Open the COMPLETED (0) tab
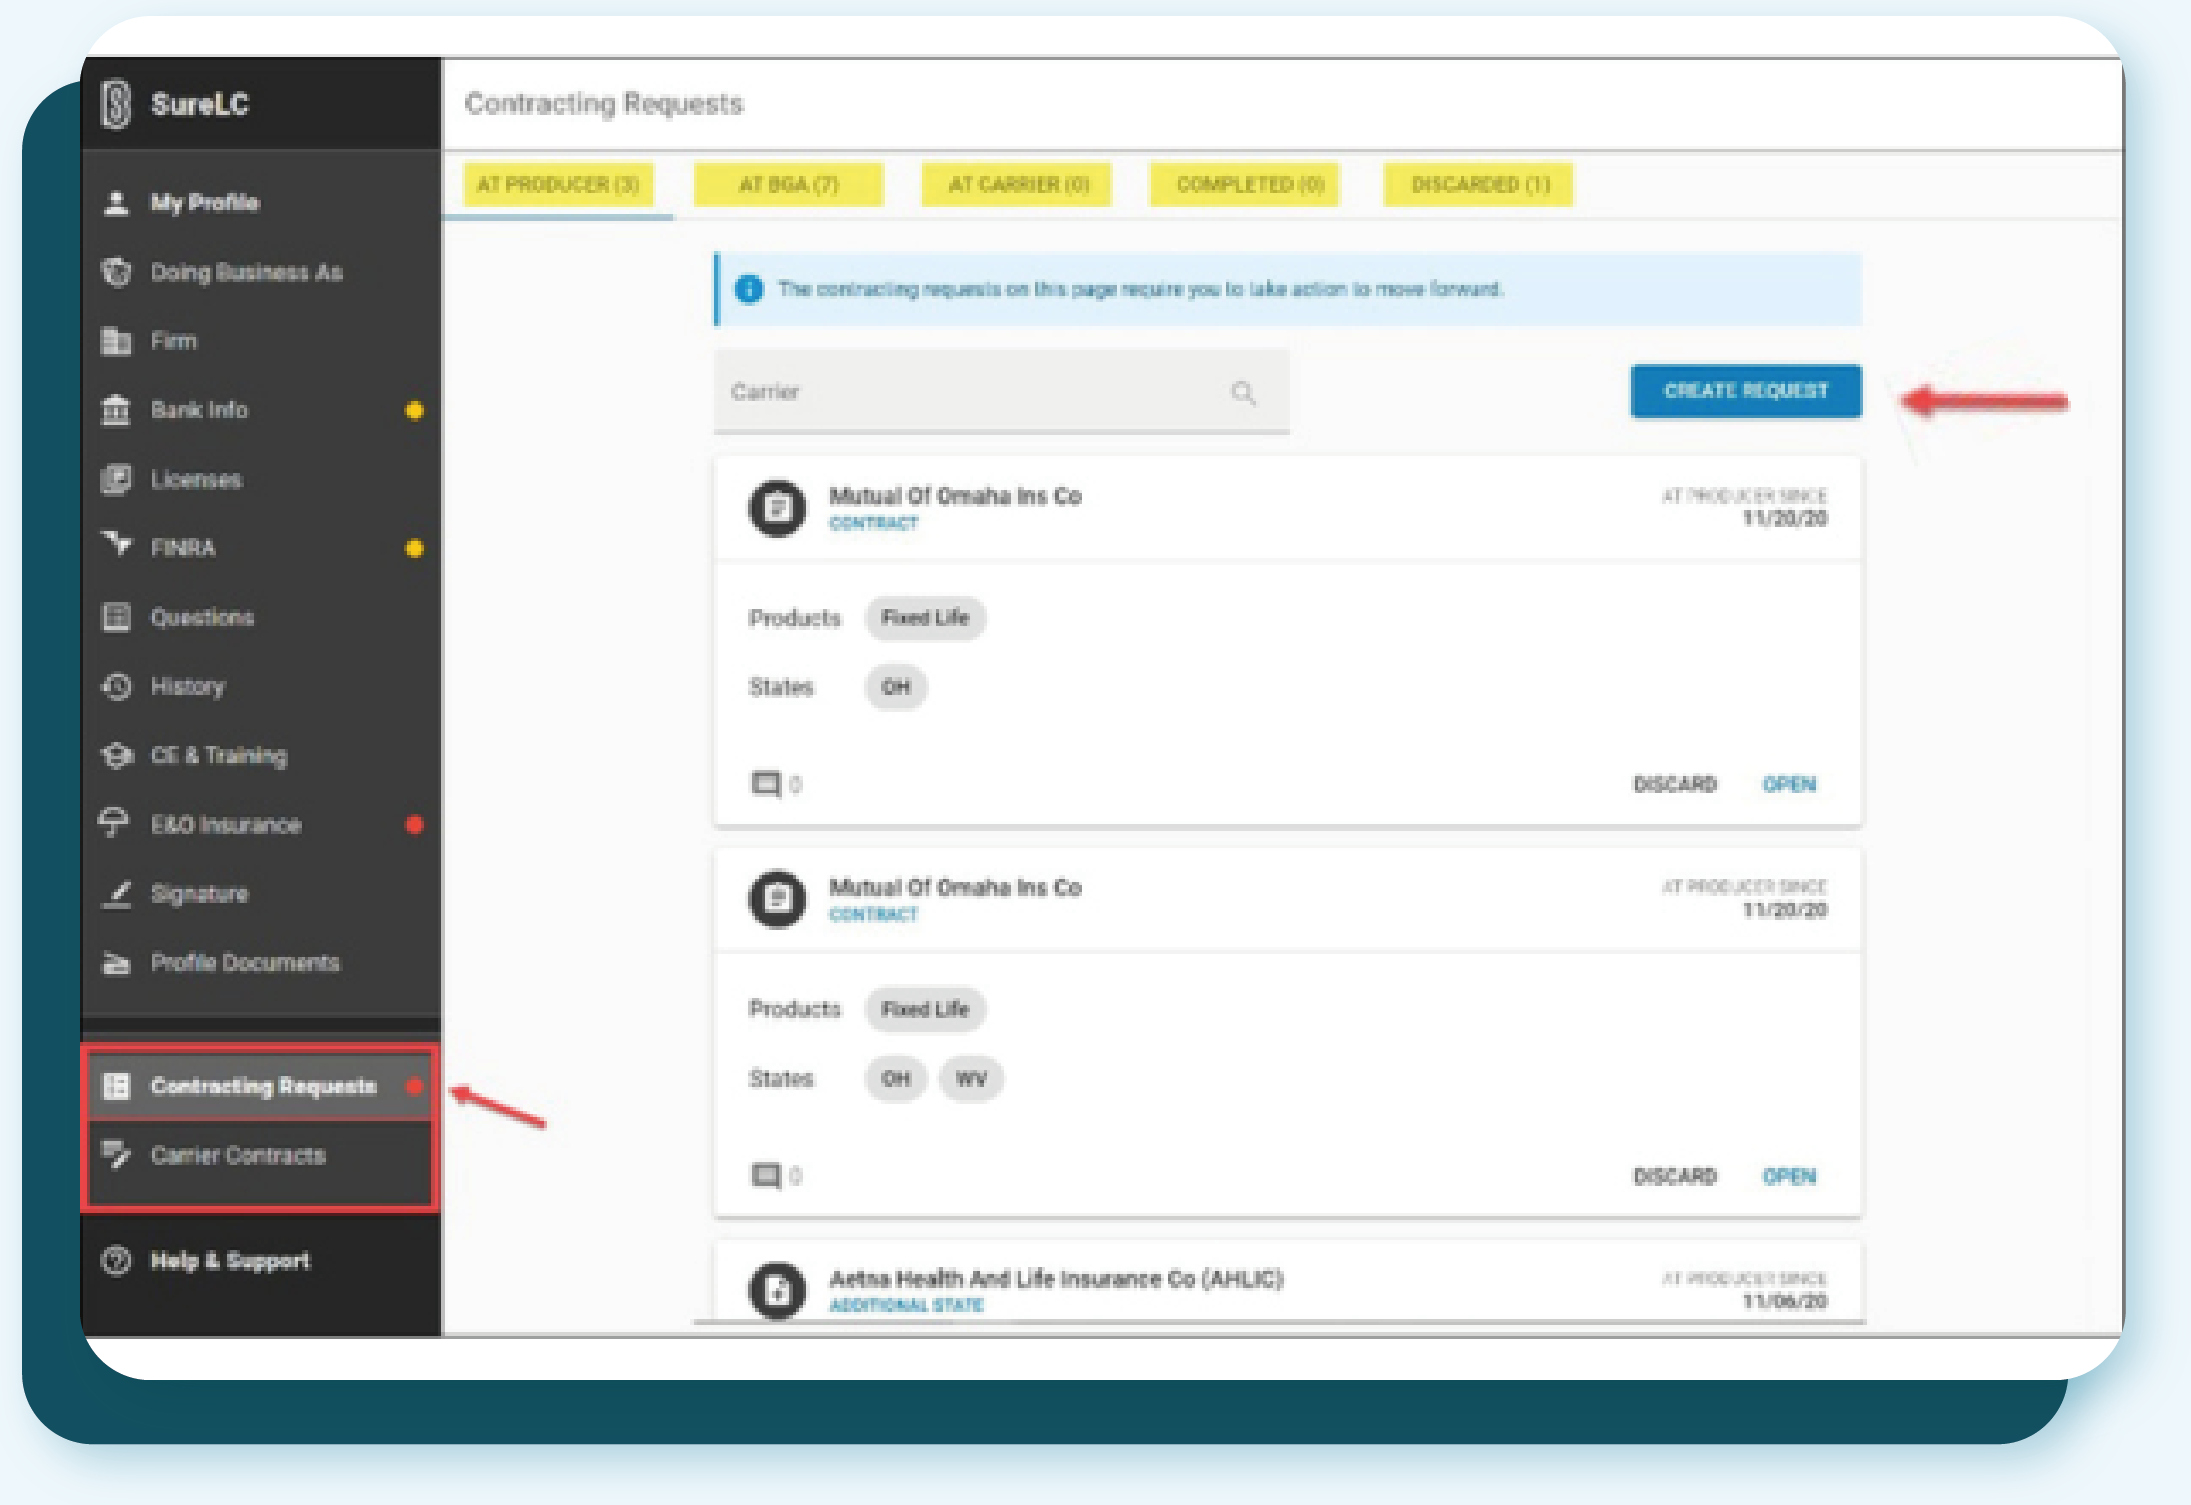Viewport: 2191px width, 1505px height. point(1246,185)
